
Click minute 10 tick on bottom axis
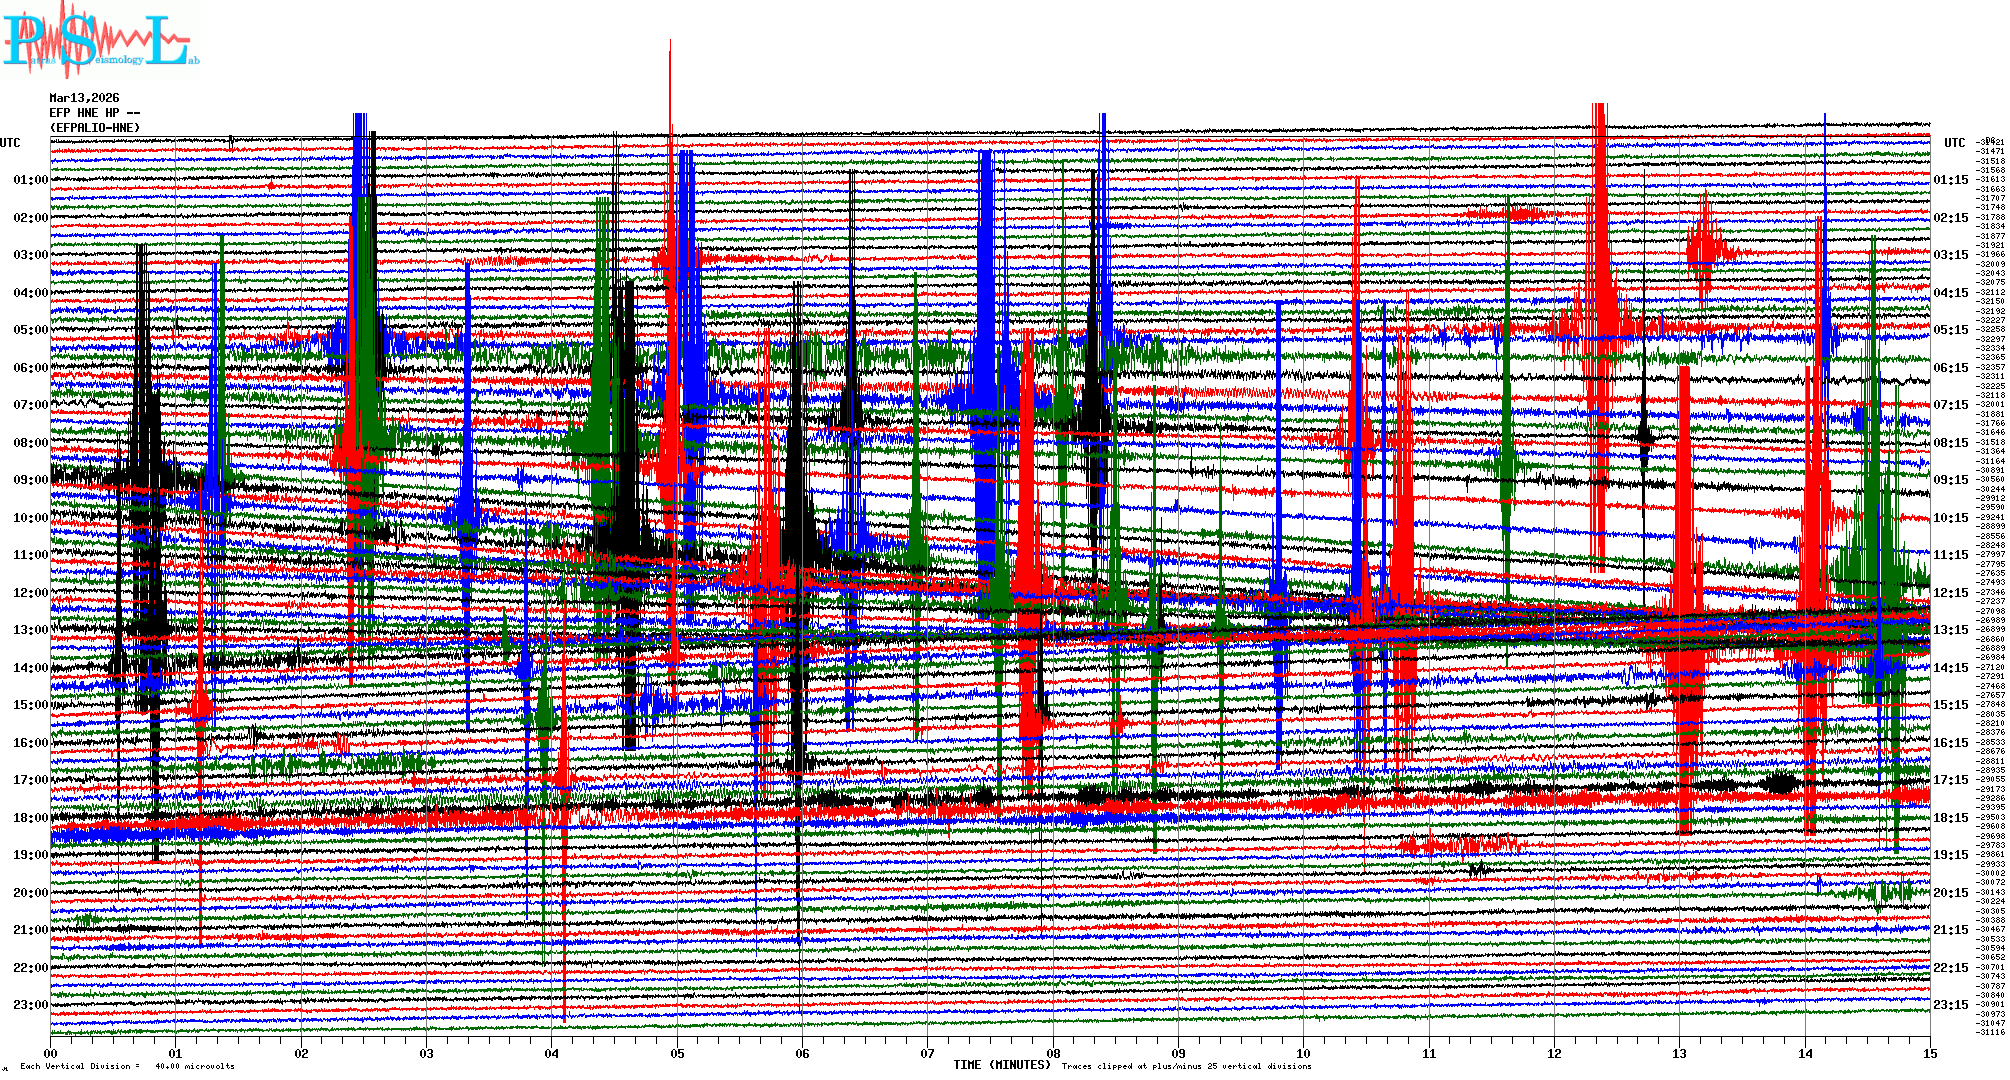click(1303, 1053)
